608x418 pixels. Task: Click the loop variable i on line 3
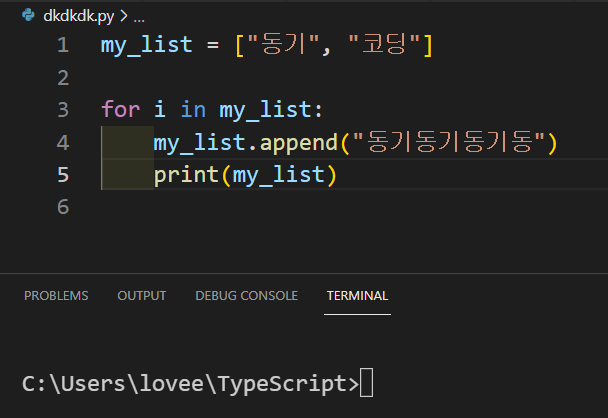(160, 109)
